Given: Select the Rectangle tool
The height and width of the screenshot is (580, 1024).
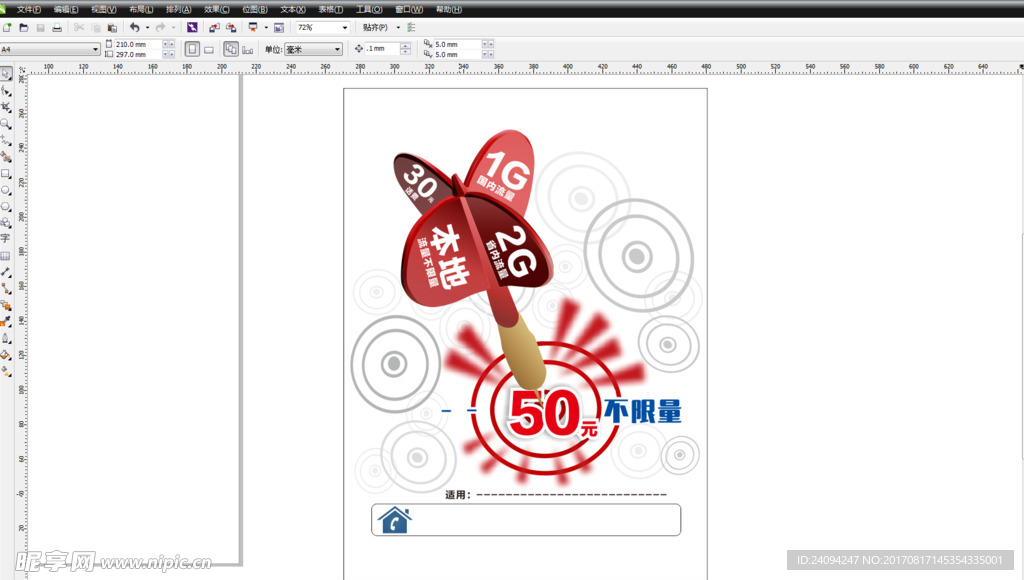Looking at the screenshot, I should tap(6, 174).
